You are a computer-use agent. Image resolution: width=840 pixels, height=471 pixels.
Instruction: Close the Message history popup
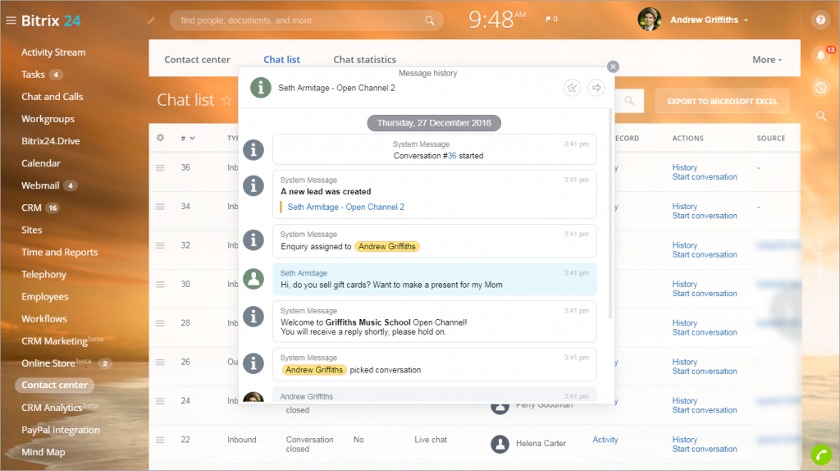pyautogui.click(x=613, y=66)
